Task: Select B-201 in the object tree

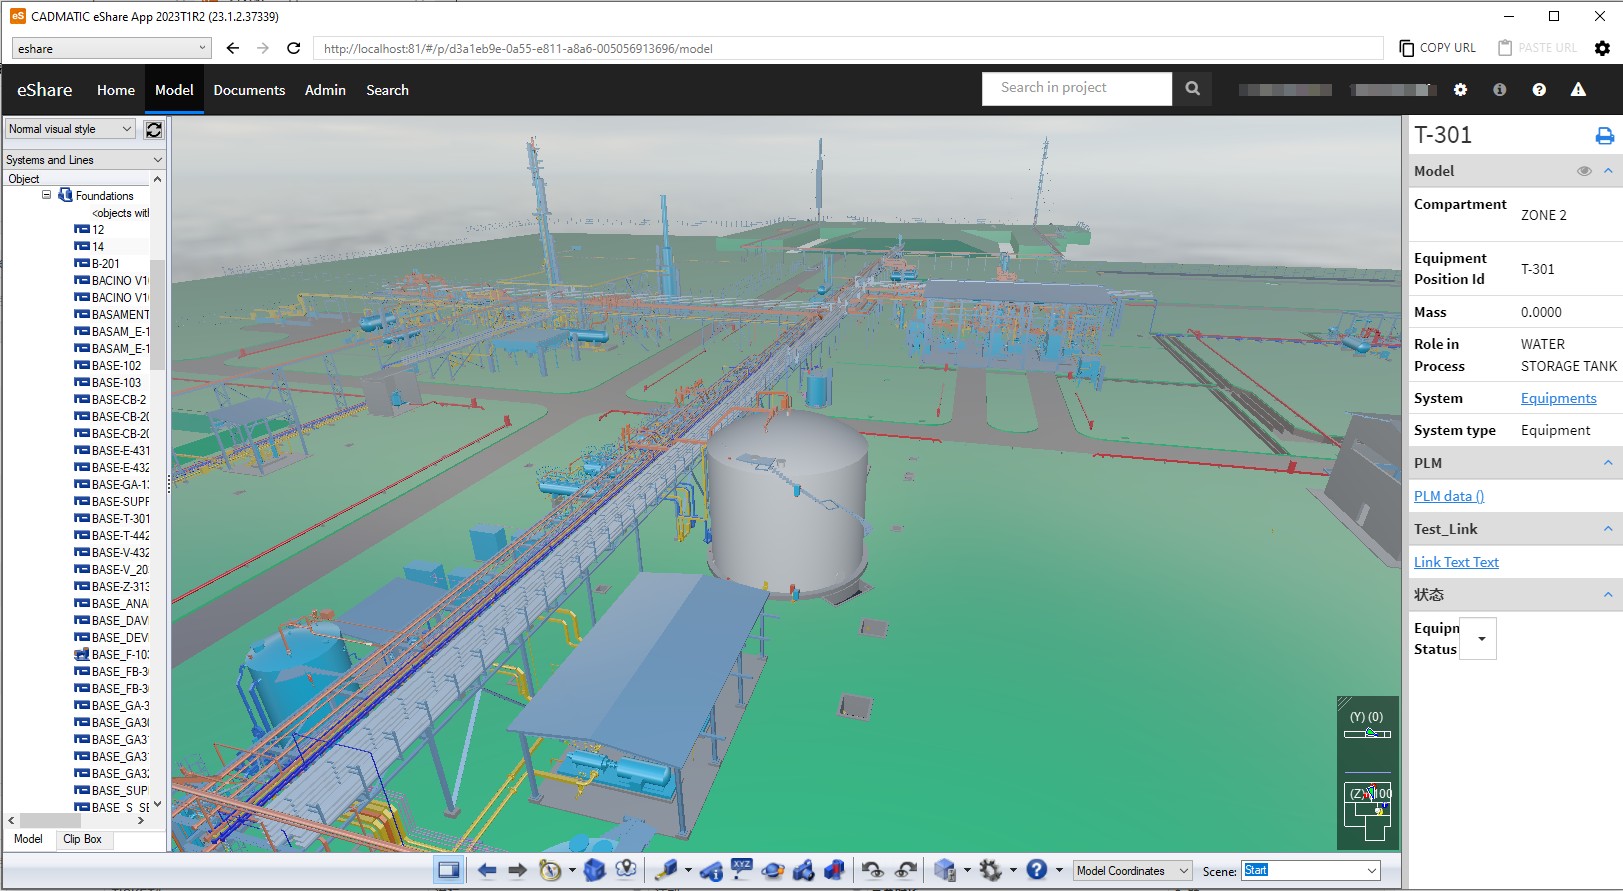Action: [x=97, y=264]
